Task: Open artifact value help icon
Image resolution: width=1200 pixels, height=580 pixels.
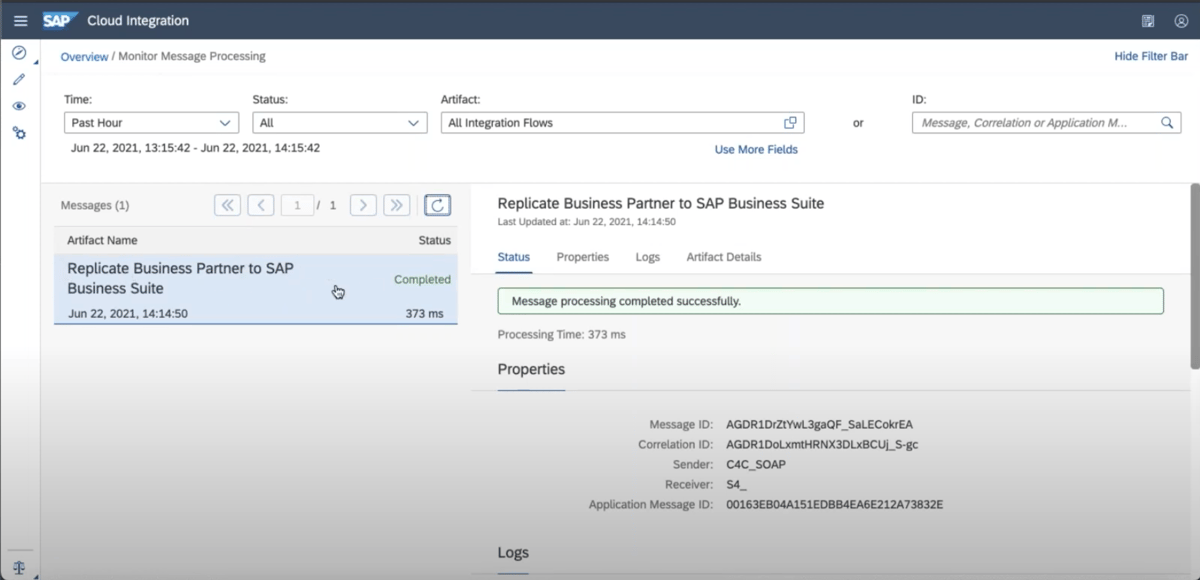Action: (790, 123)
